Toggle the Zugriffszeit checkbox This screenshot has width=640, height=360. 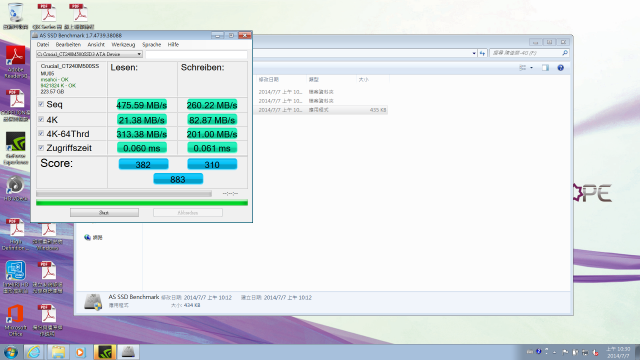pos(41,148)
